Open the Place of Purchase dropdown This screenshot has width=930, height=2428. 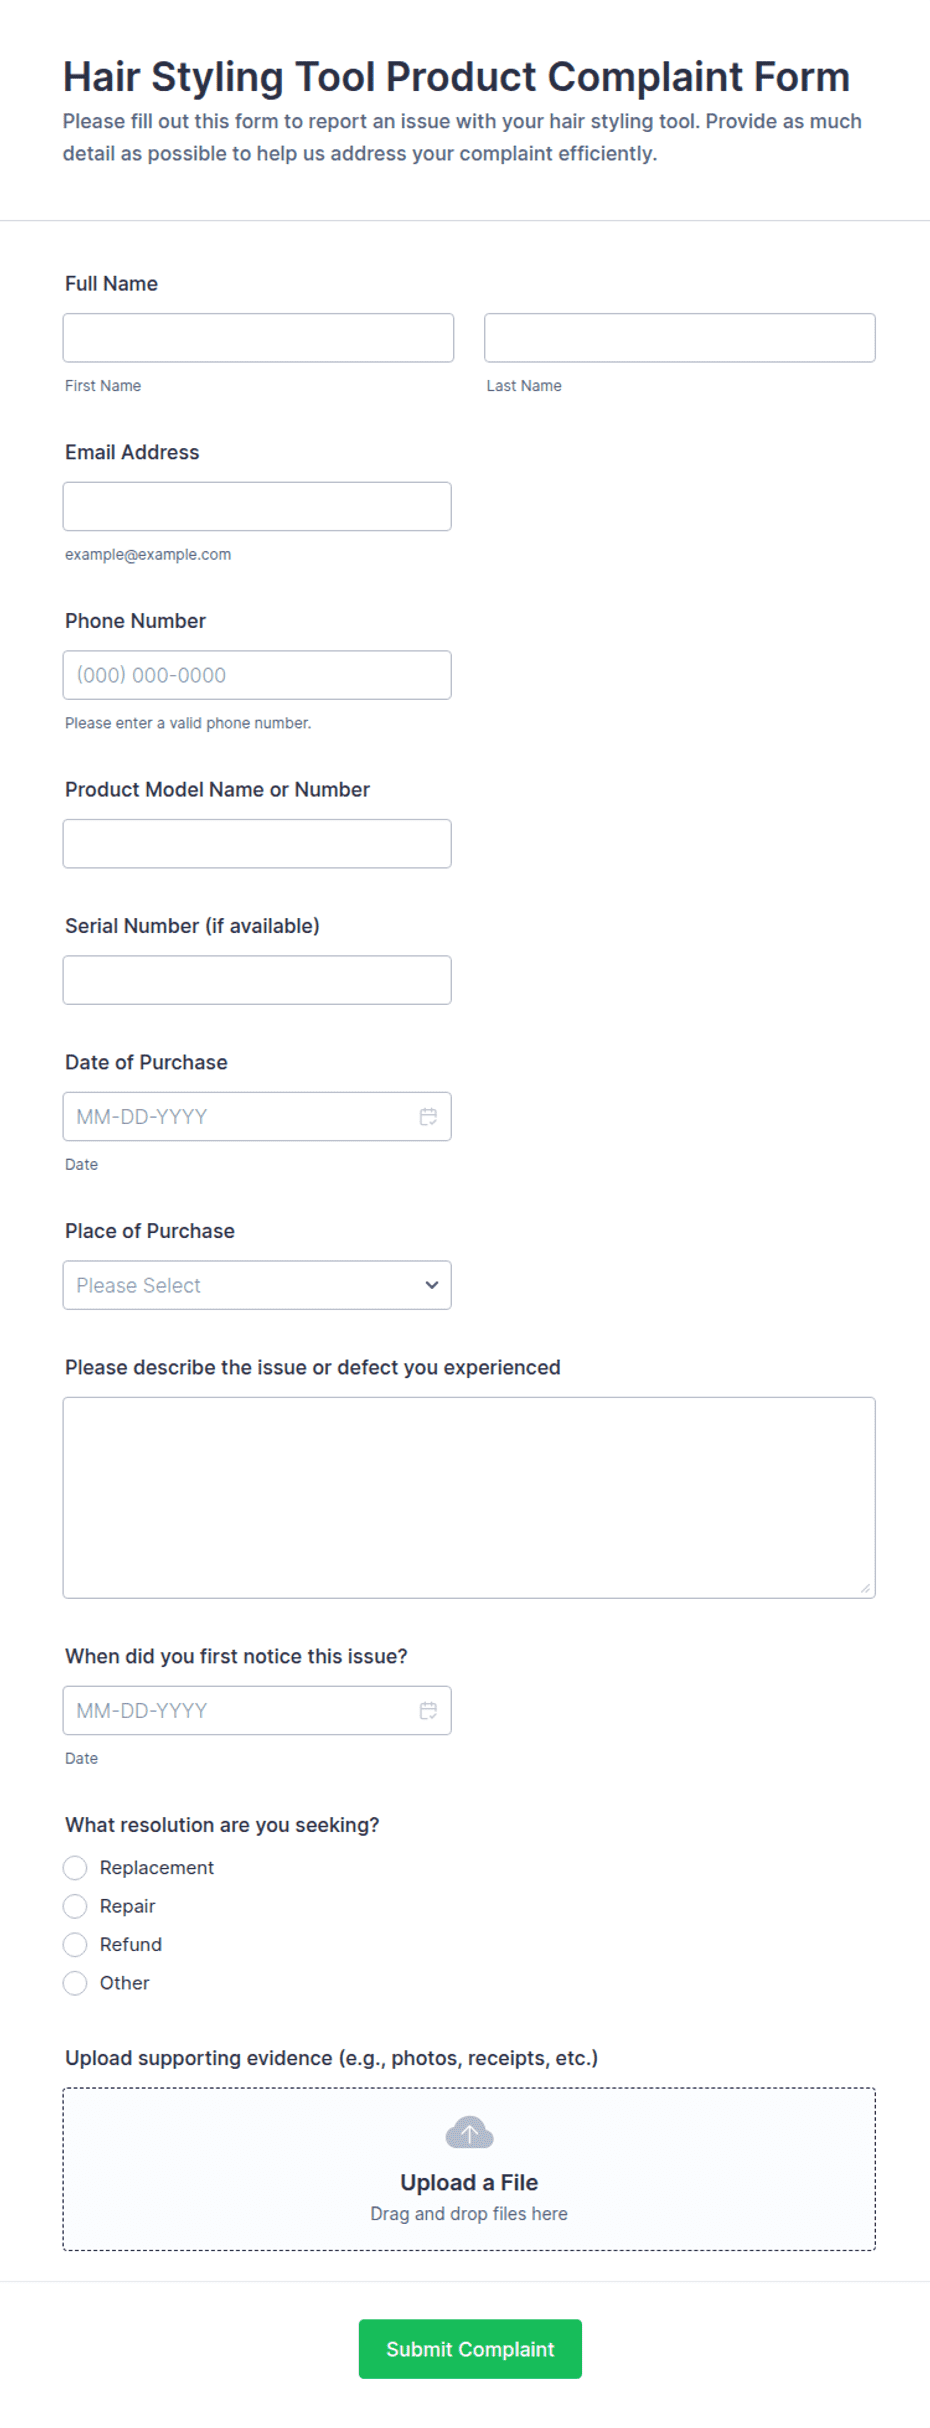pyautogui.click(x=257, y=1285)
